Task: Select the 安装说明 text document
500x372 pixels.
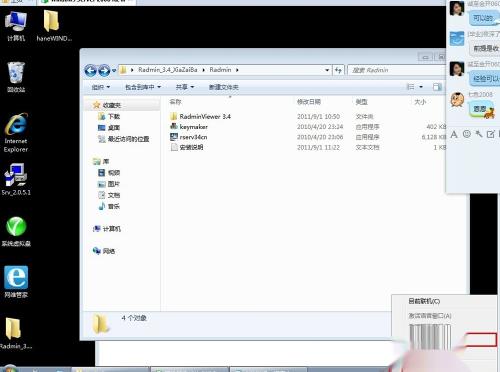Action: click(187, 147)
